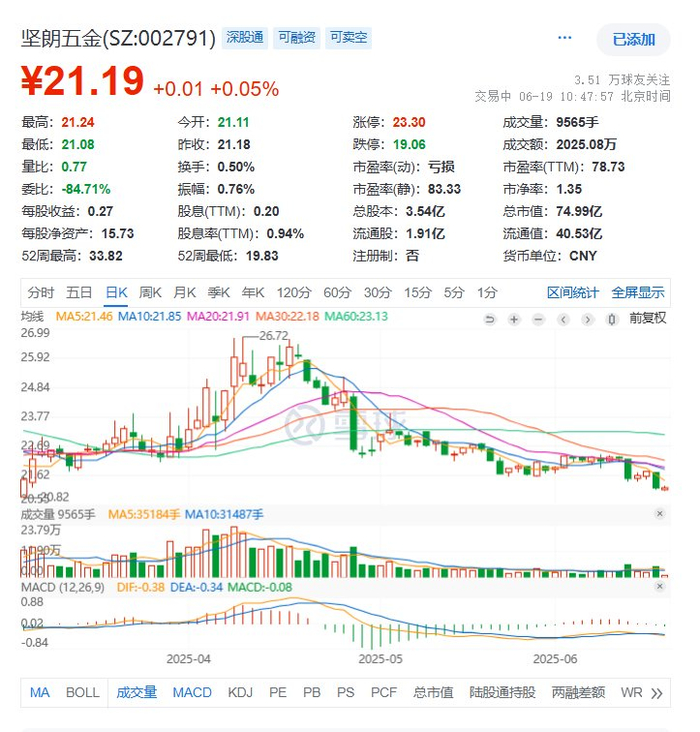Click the current price ¥21.19

[82, 82]
